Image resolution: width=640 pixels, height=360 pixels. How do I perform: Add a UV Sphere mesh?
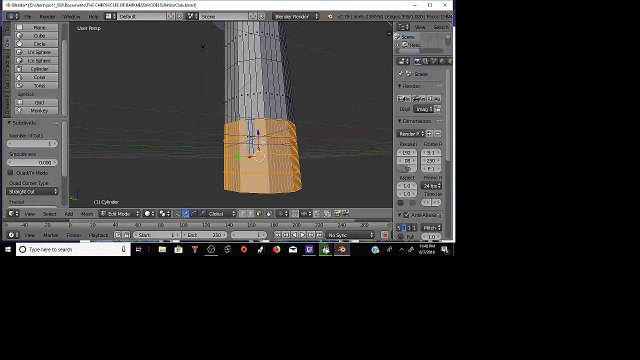(36, 52)
